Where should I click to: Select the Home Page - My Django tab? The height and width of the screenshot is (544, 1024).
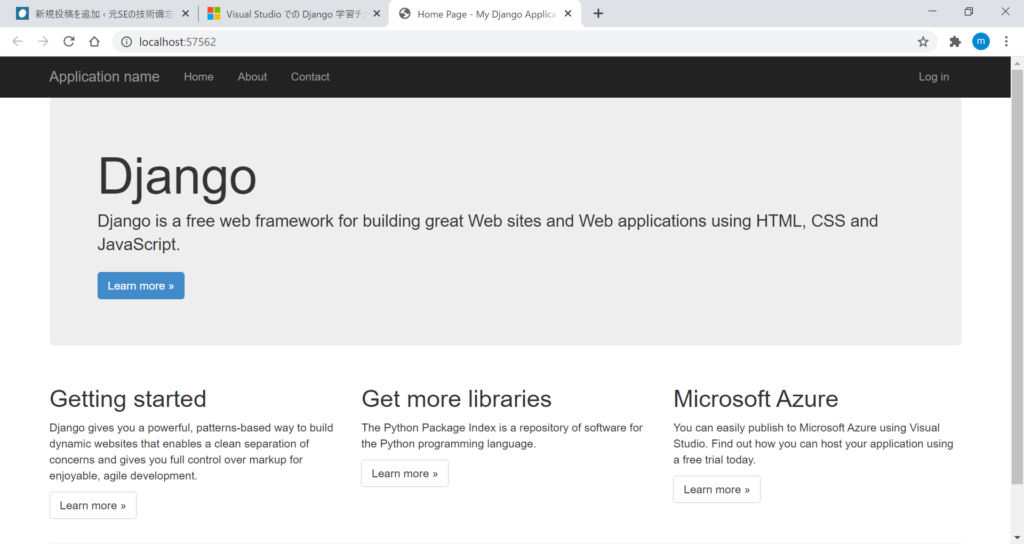click(x=485, y=14)
